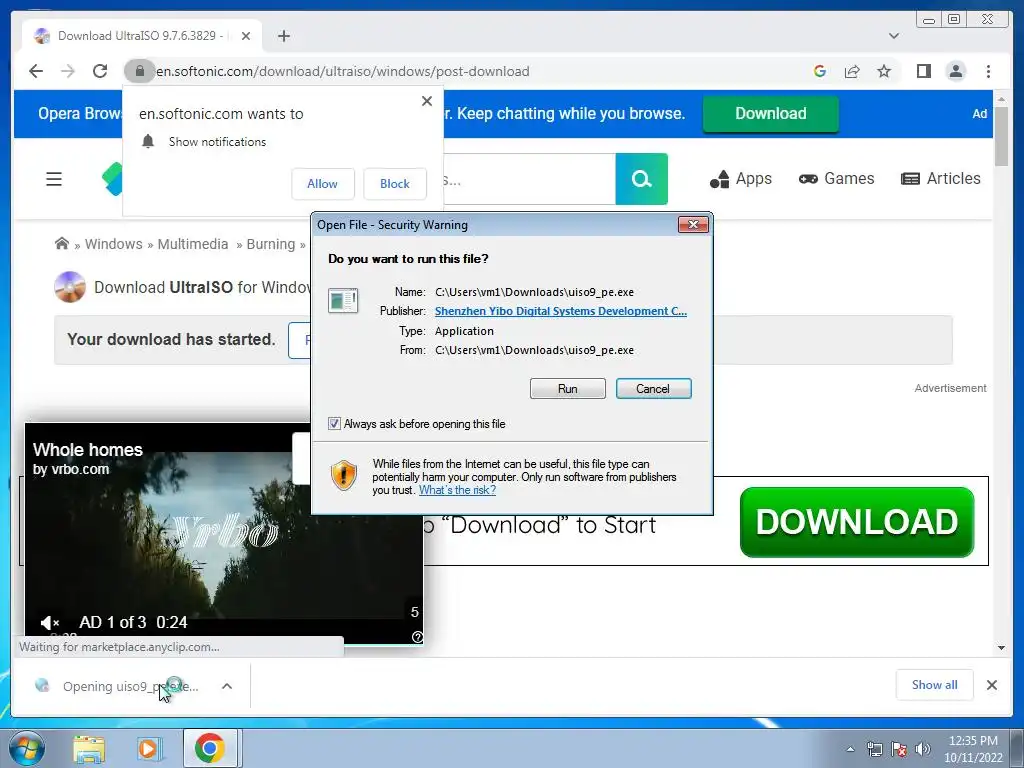Click the scrollbar down arrow

point(1001,648)
